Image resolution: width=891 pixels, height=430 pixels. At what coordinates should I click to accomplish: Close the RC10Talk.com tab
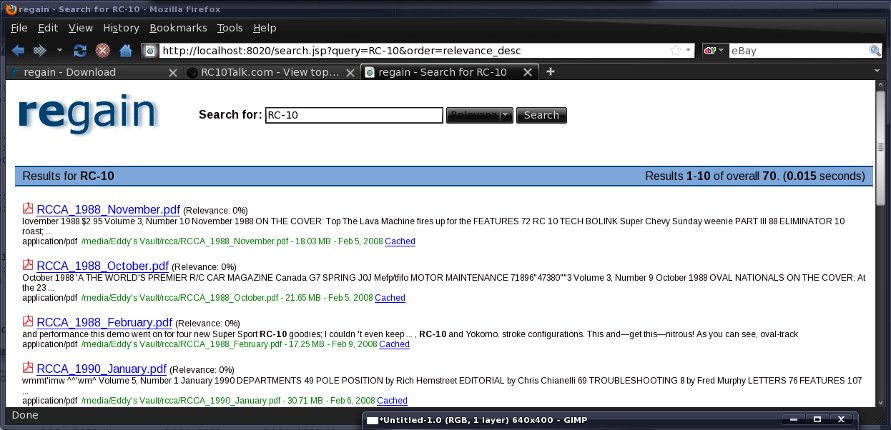pyautogui.click(x=351, y=72)
